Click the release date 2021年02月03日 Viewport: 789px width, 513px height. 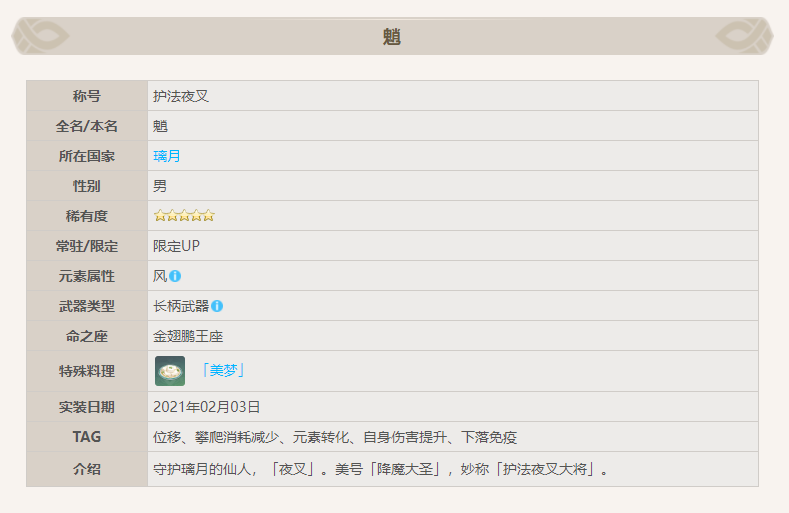(x=207, y=407)
